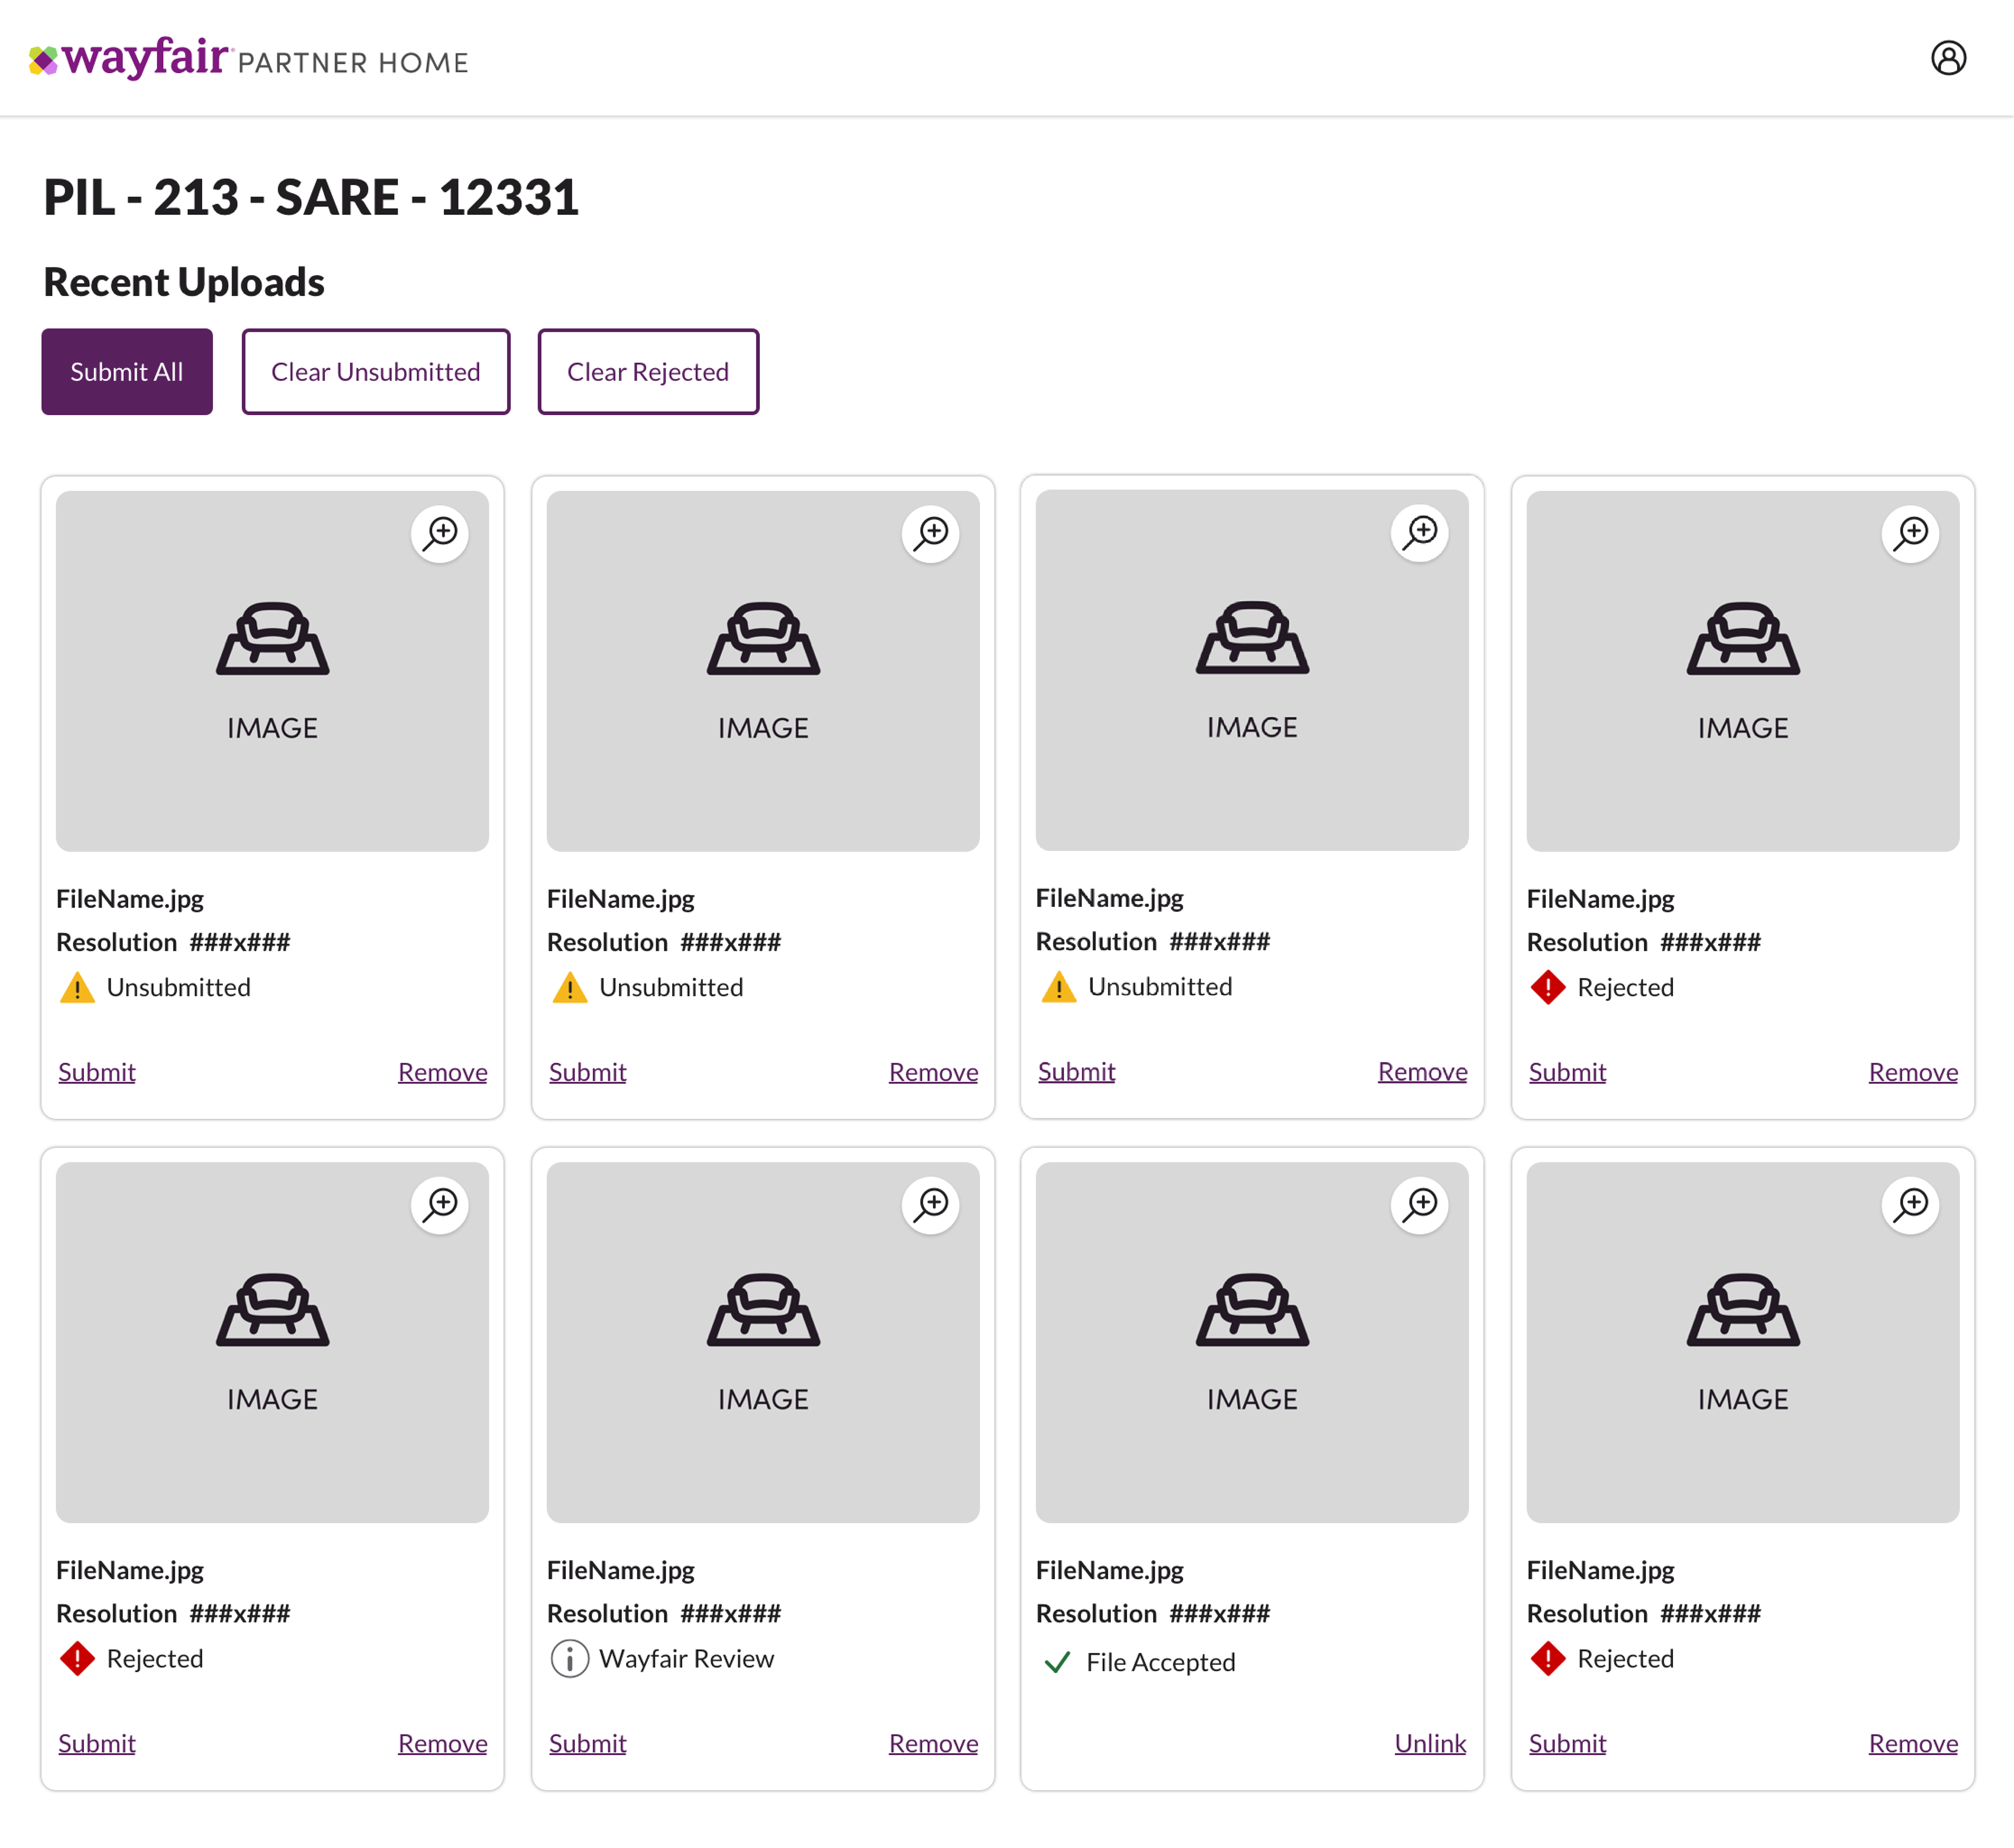Click the Clear Rejected button
The width and height of the screenshot is (2014, 1848).
pos(648,372)
